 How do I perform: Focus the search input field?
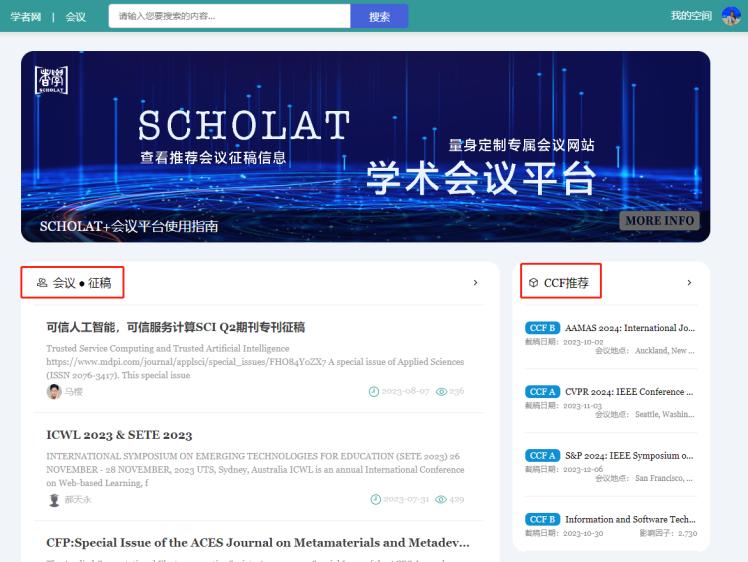click(x=229, y=16)
